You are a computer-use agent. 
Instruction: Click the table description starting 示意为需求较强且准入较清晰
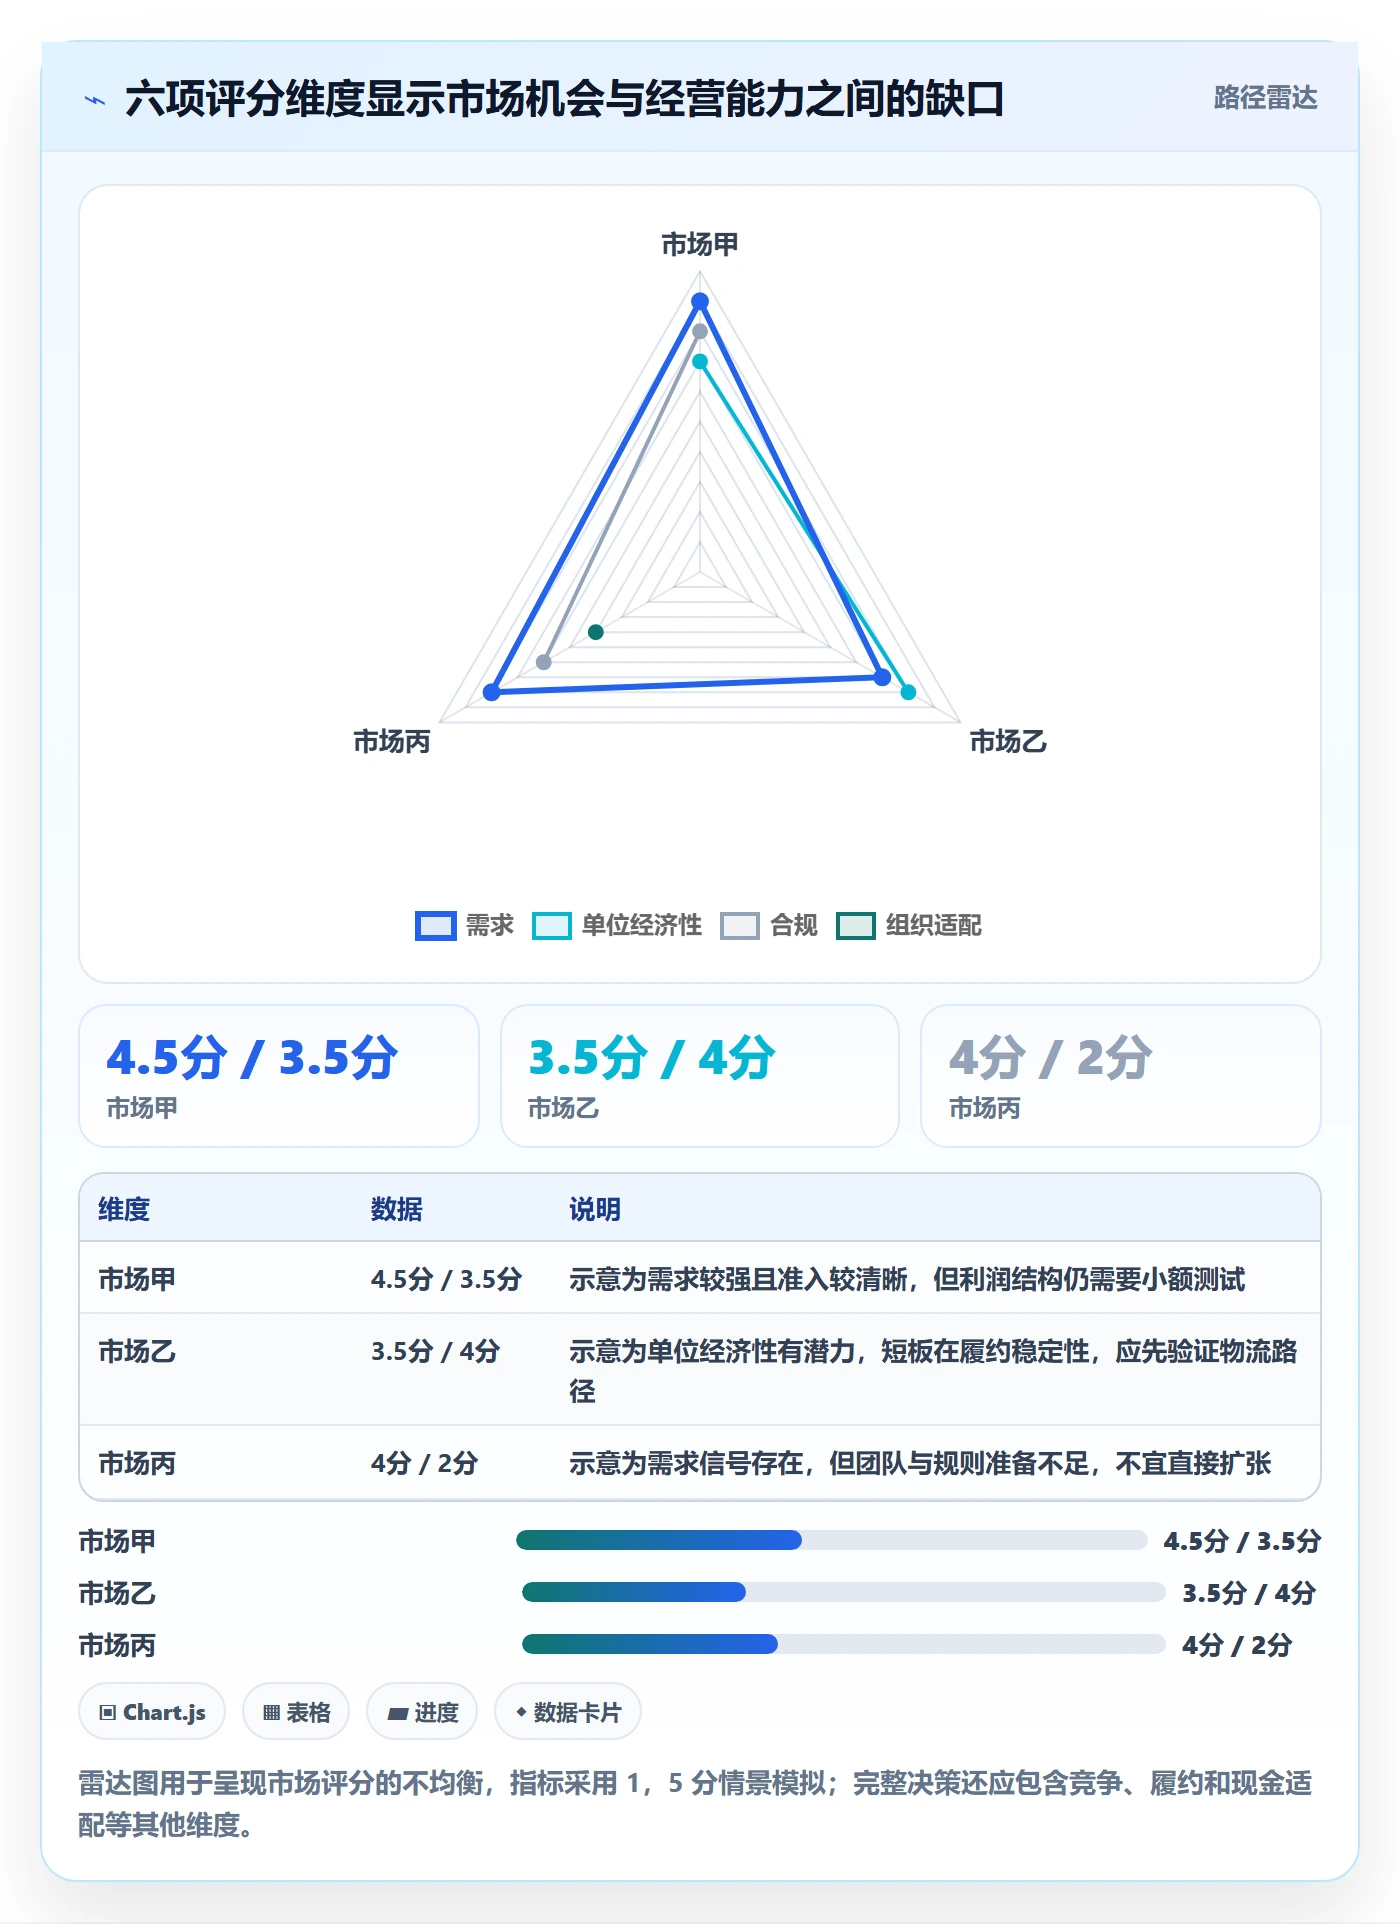pyautogui.click(x=907, y=1279)
